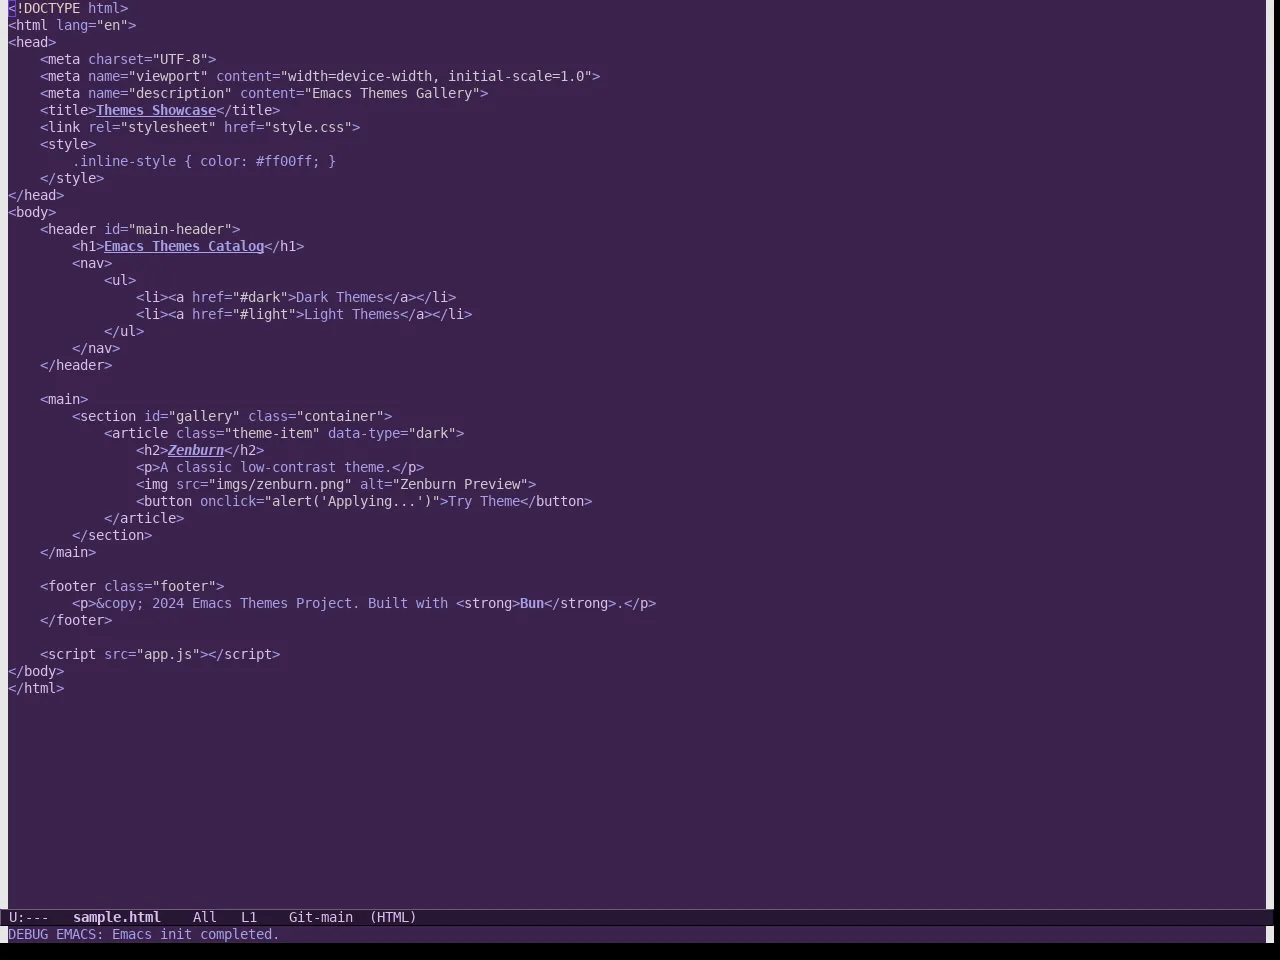Screen dimensions: 1280x960
Task: Click the bold 'Bun' text in footer
Action: tap(532, 603)
